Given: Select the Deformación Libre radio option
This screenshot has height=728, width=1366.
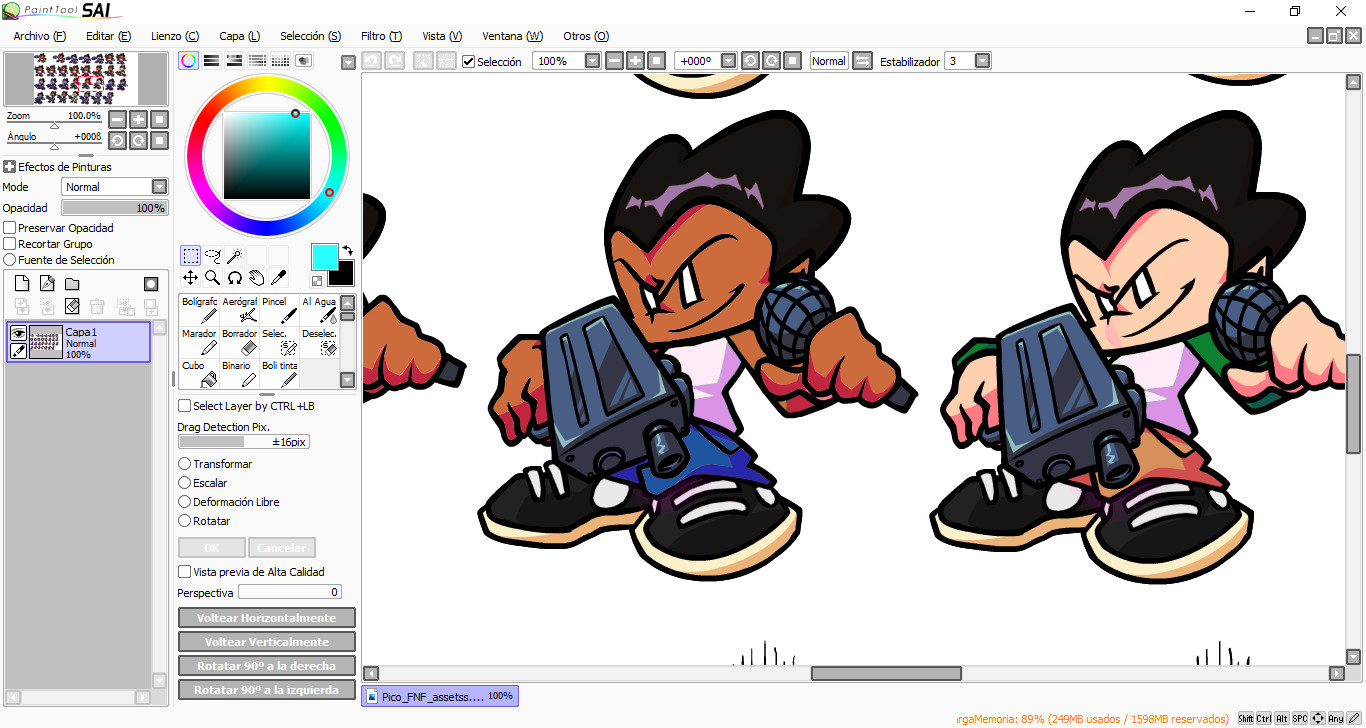Looking at the screenshot, I should click(x=184, y=502).
